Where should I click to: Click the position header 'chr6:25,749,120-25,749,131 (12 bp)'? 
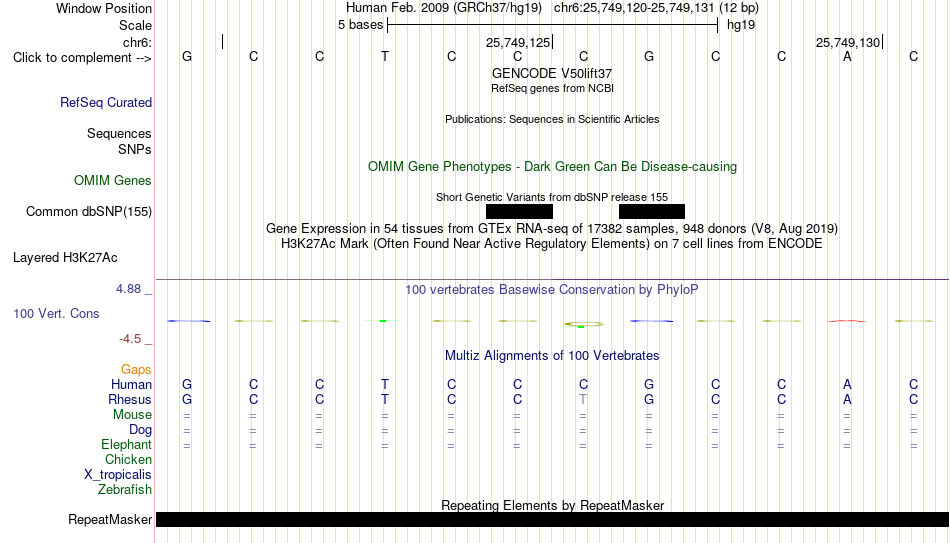click(x=656, y=8)
